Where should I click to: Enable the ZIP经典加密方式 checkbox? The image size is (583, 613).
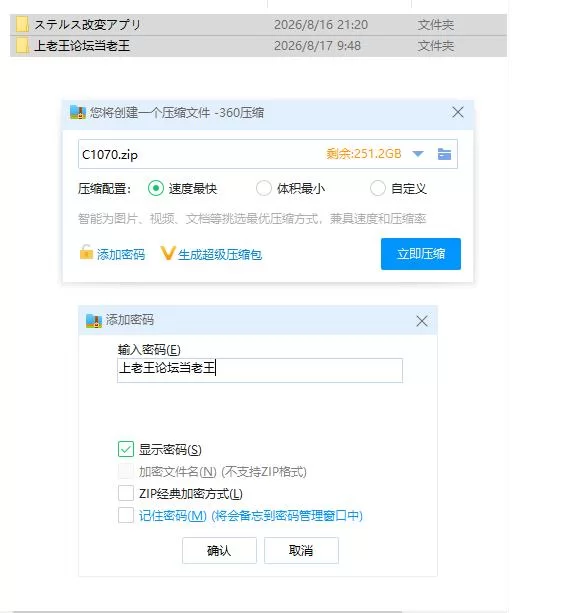point(126,493)
